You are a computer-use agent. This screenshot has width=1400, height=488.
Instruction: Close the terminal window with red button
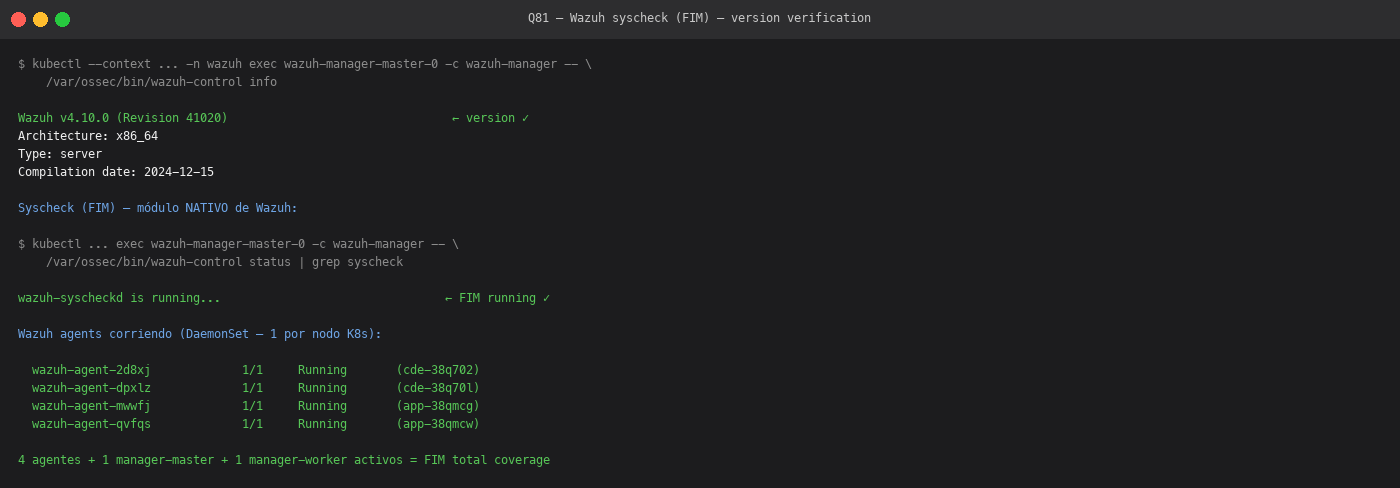18,19
